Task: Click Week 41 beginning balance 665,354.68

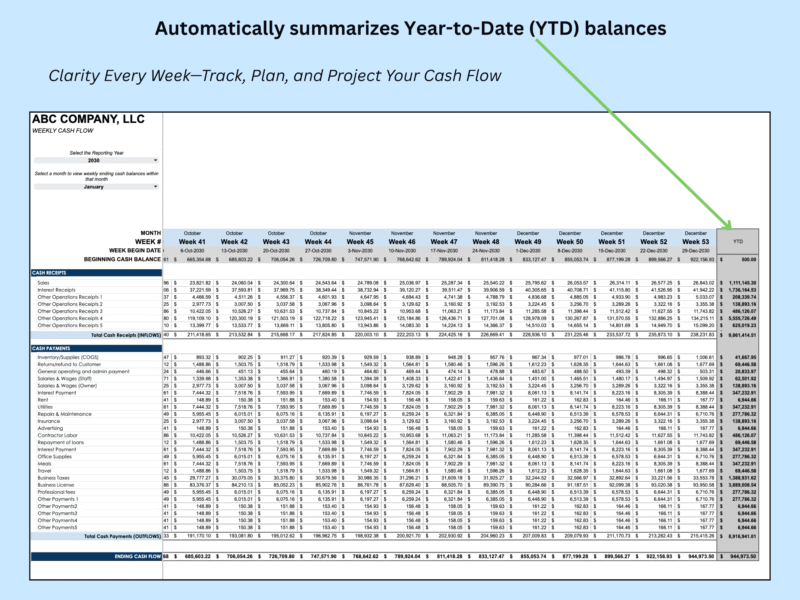Action: (198, 260)
